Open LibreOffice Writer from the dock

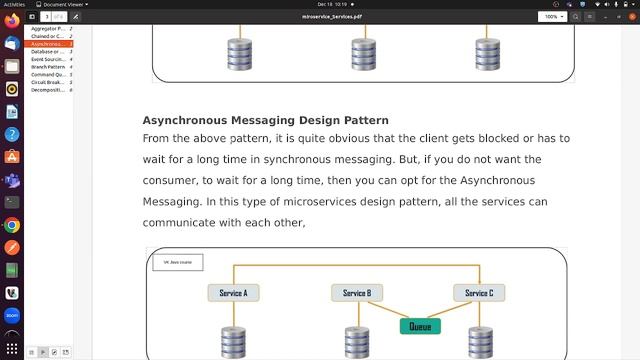coord(12,112)
